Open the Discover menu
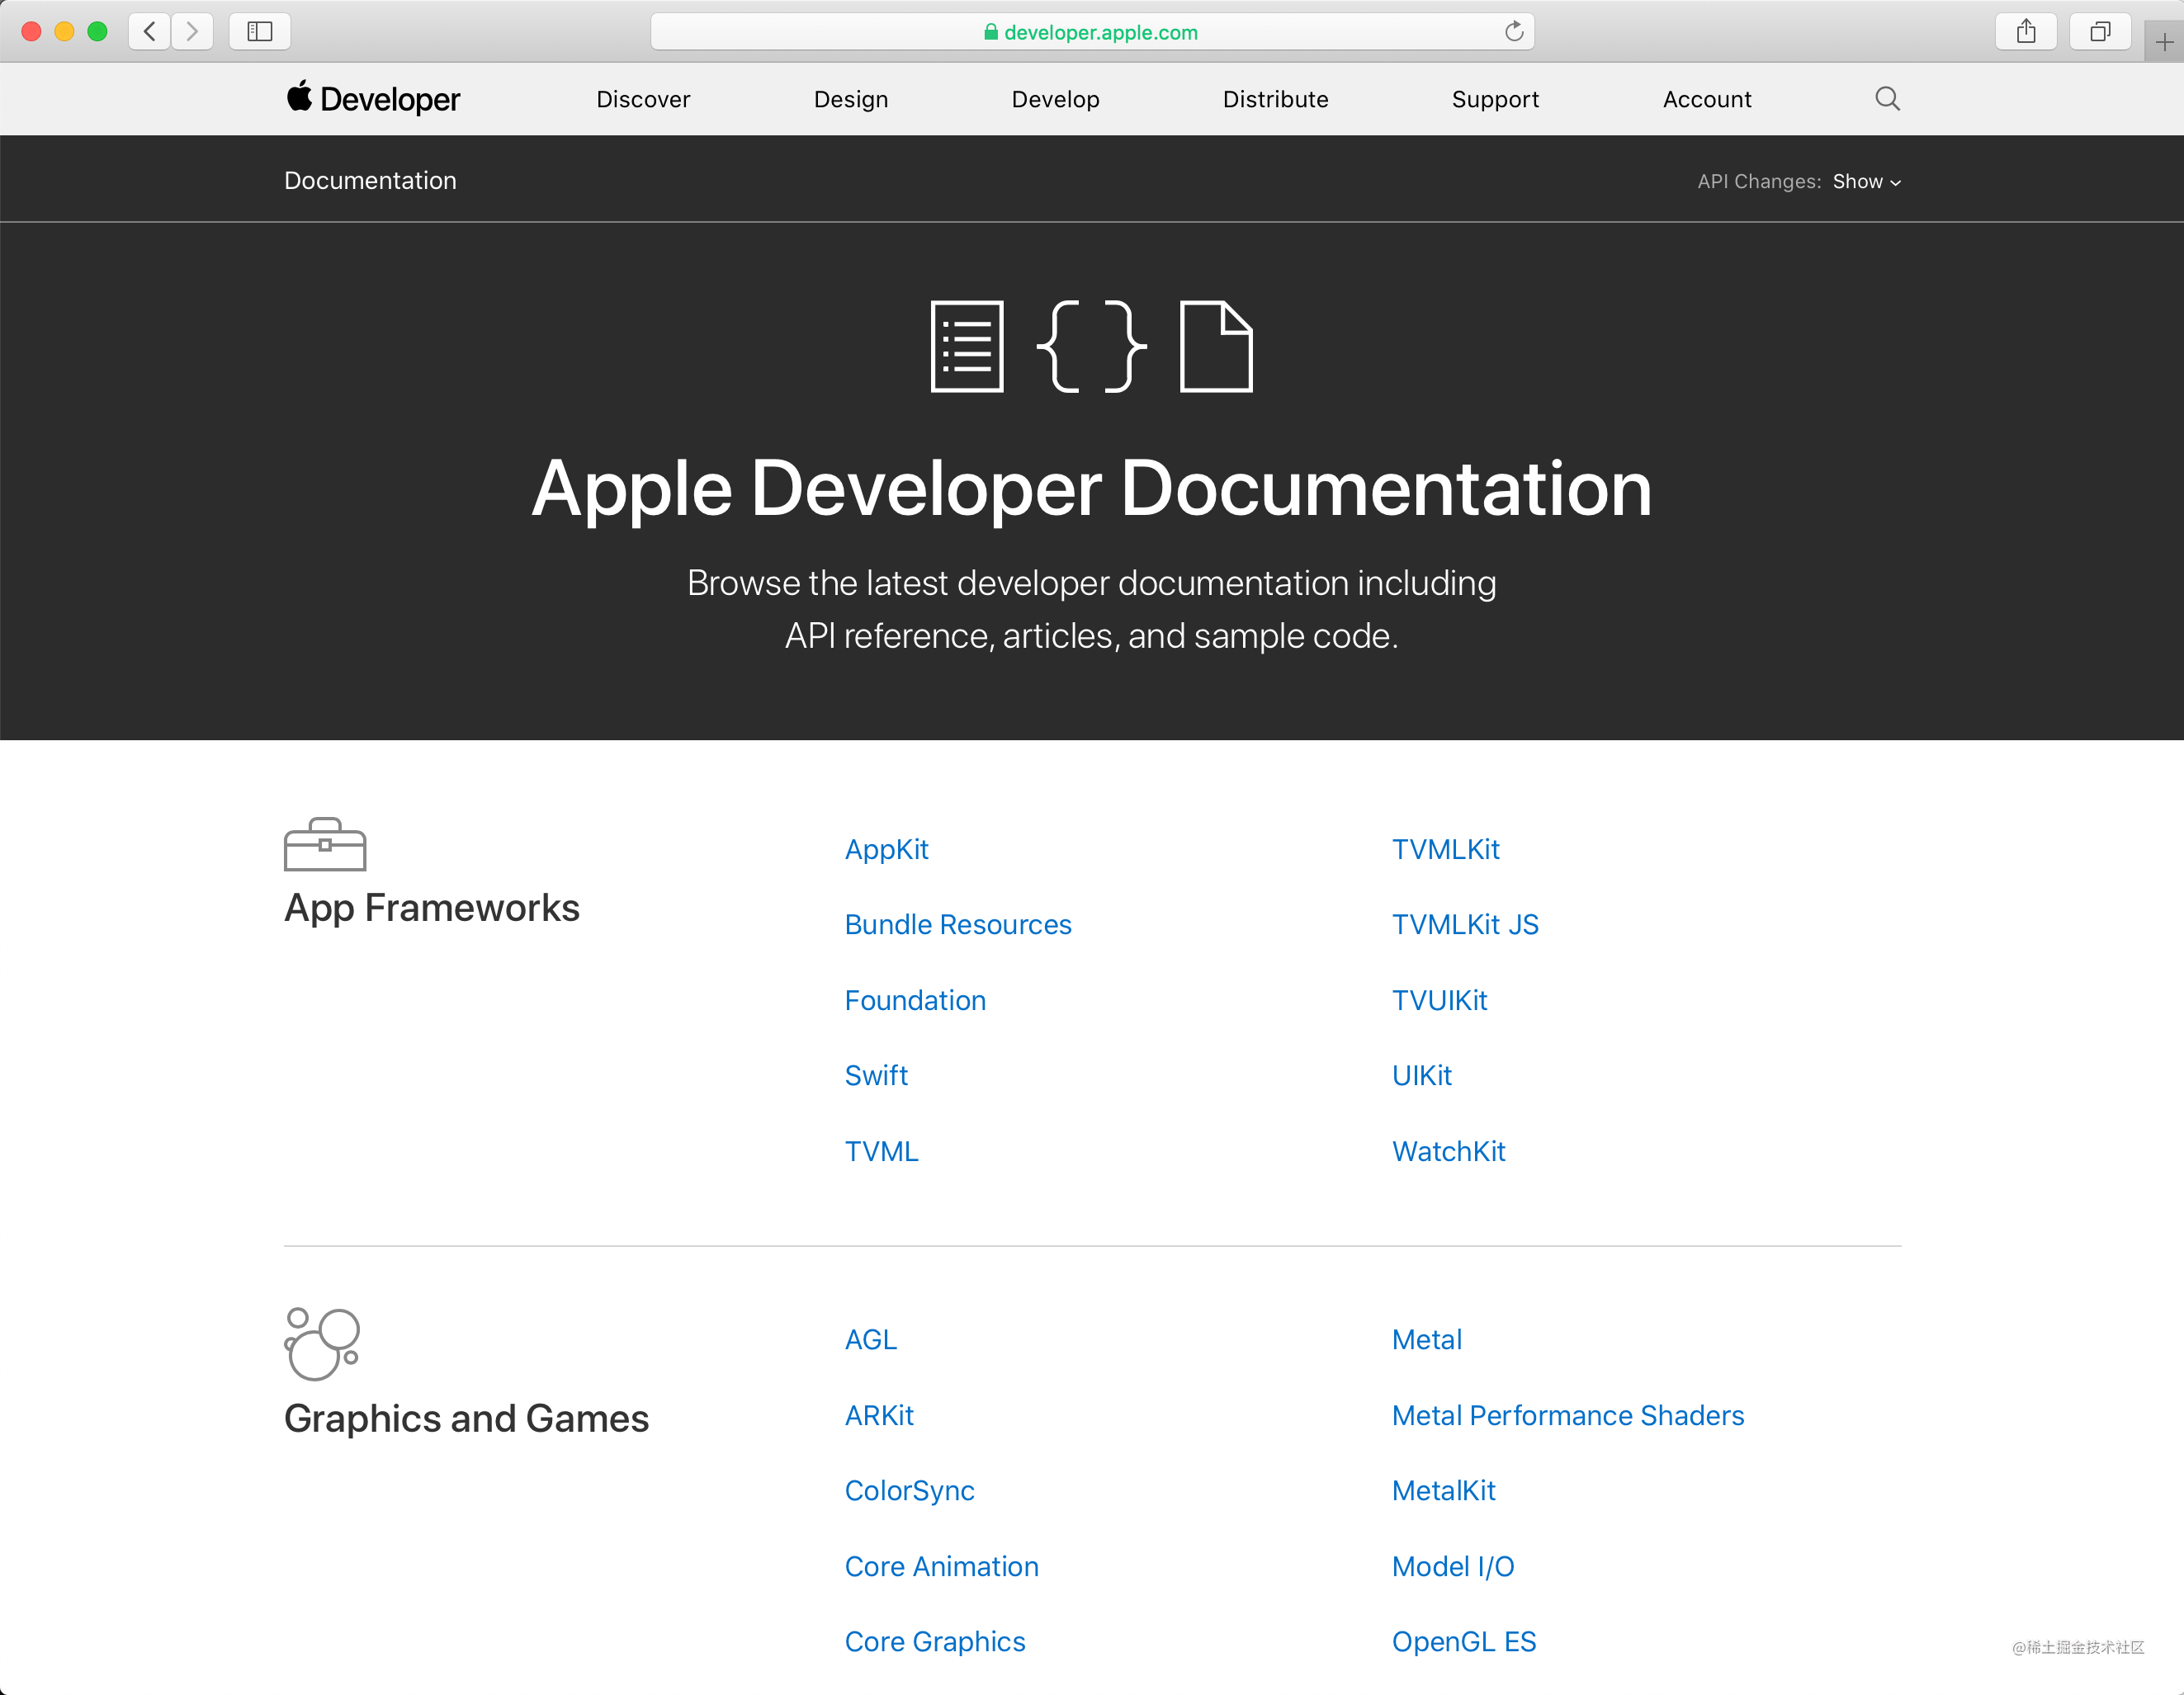 click(x=643, y=99)
